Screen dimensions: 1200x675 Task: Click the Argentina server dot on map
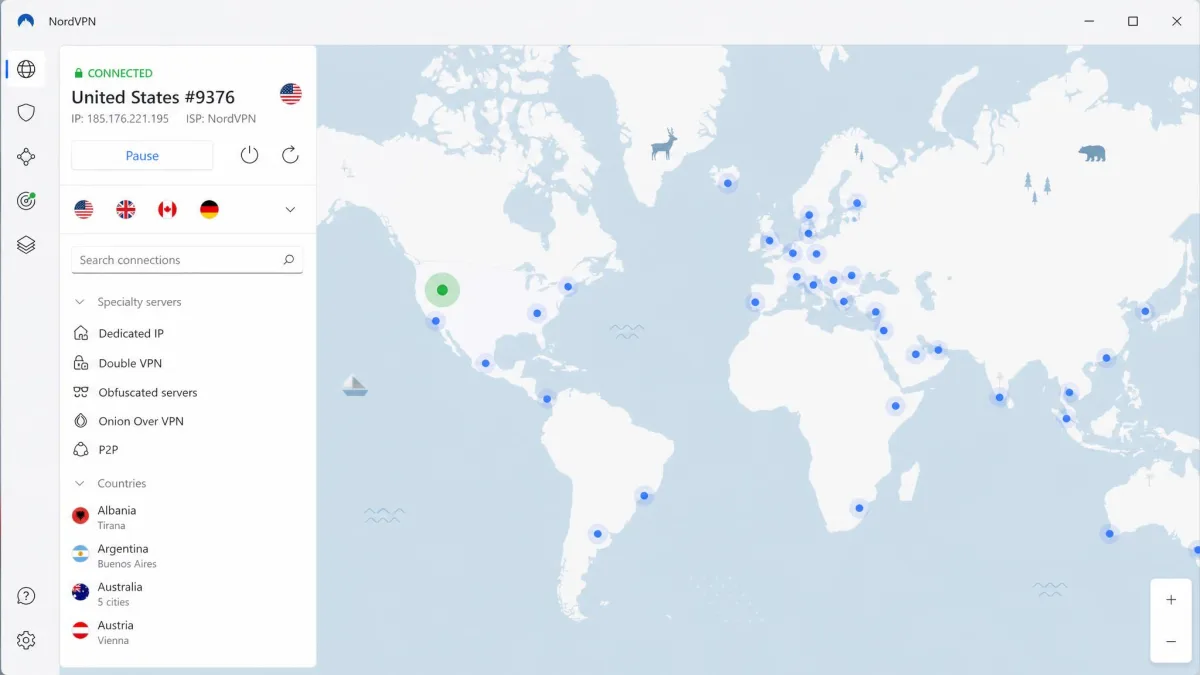[598, 534]
